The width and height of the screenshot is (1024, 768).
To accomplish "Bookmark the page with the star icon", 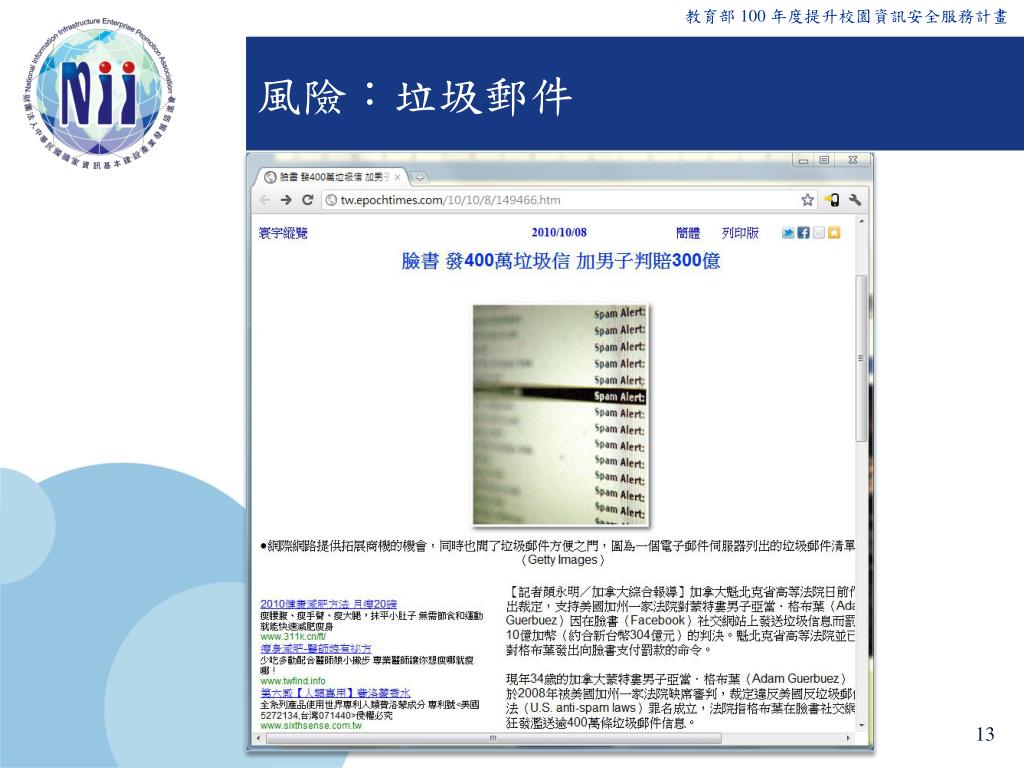I will pyautogui.click(x=808, y=200).
